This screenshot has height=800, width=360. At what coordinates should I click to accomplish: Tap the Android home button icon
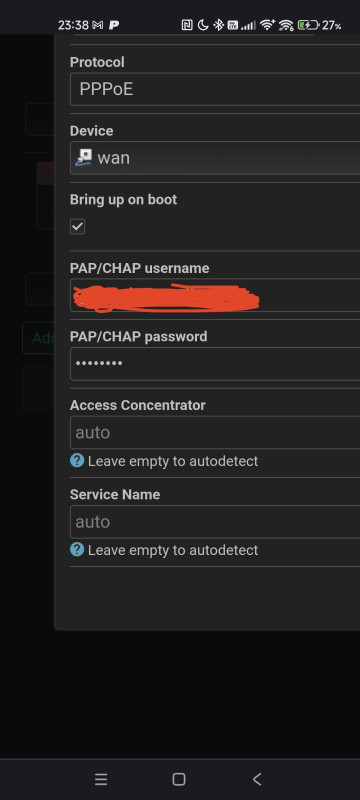pyautogui.click(x=179, y=779)
